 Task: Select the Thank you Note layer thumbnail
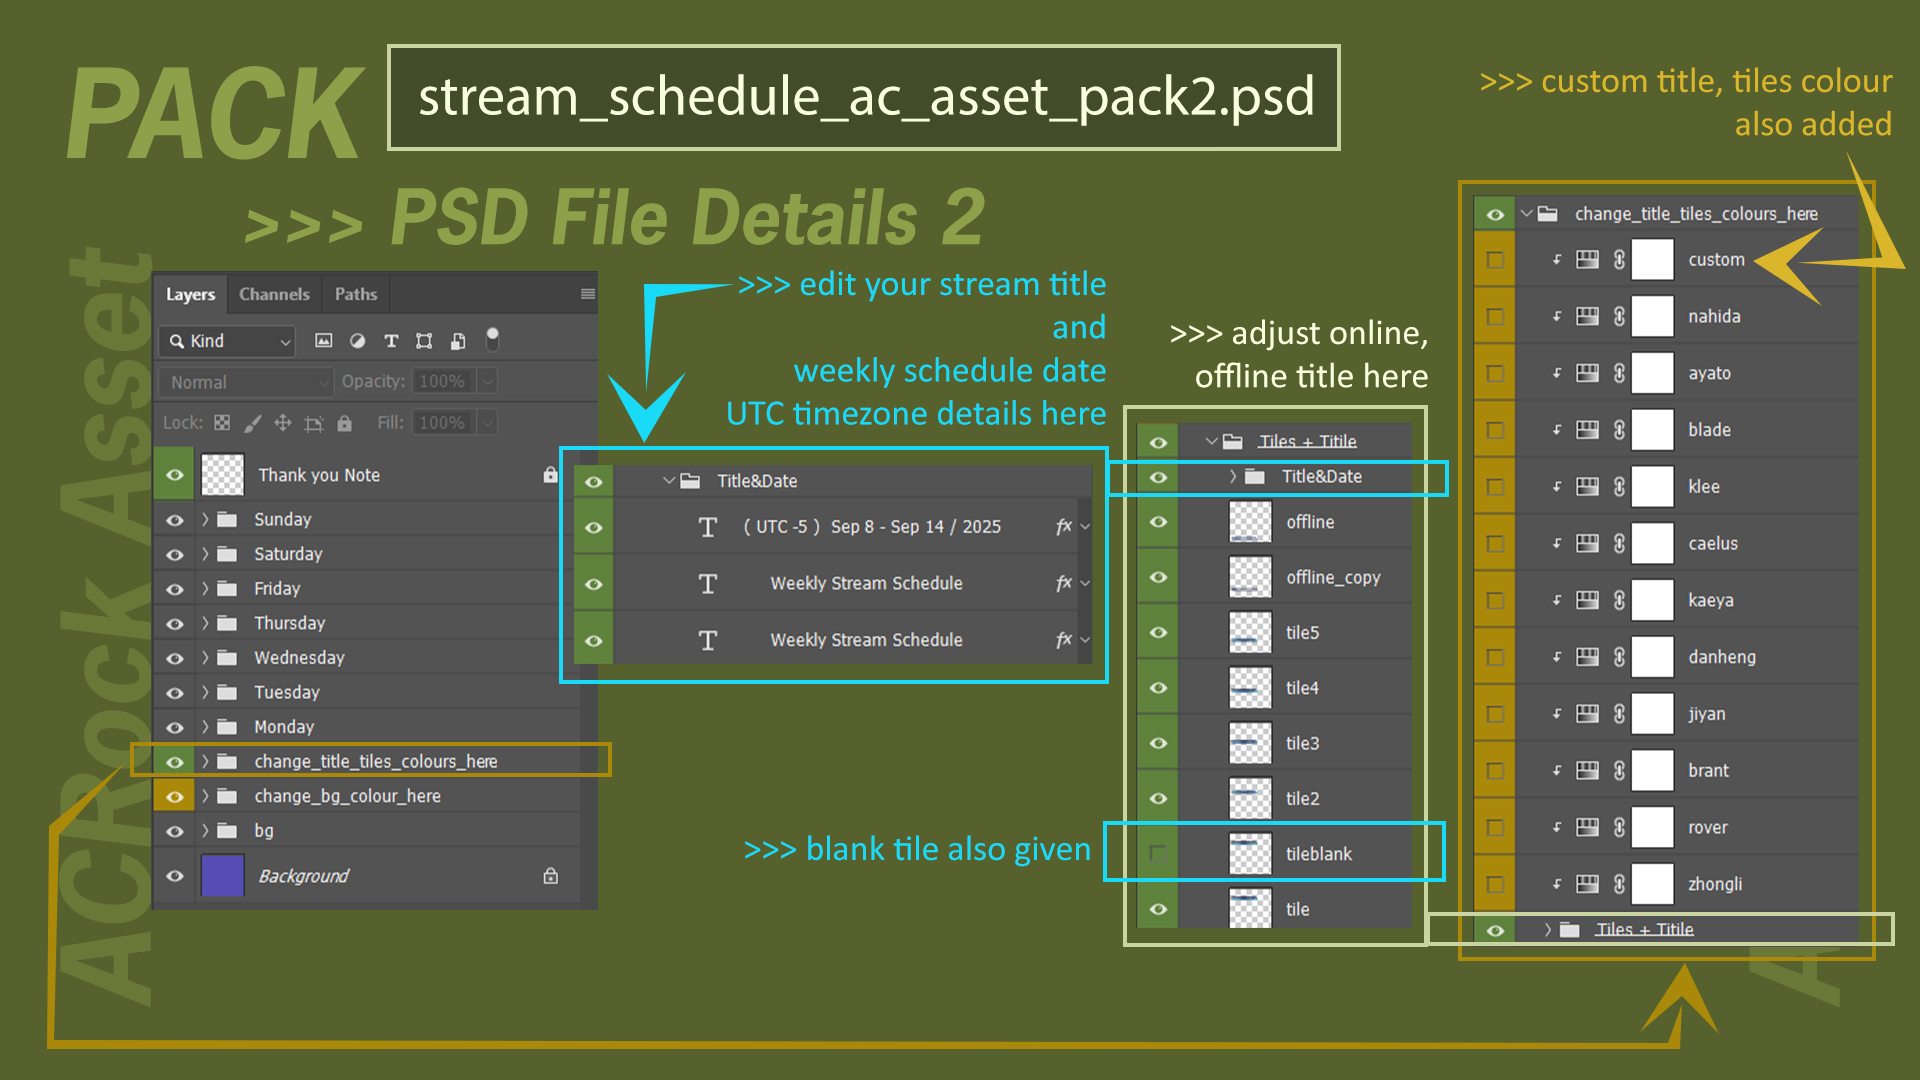[x=222, y=475]
